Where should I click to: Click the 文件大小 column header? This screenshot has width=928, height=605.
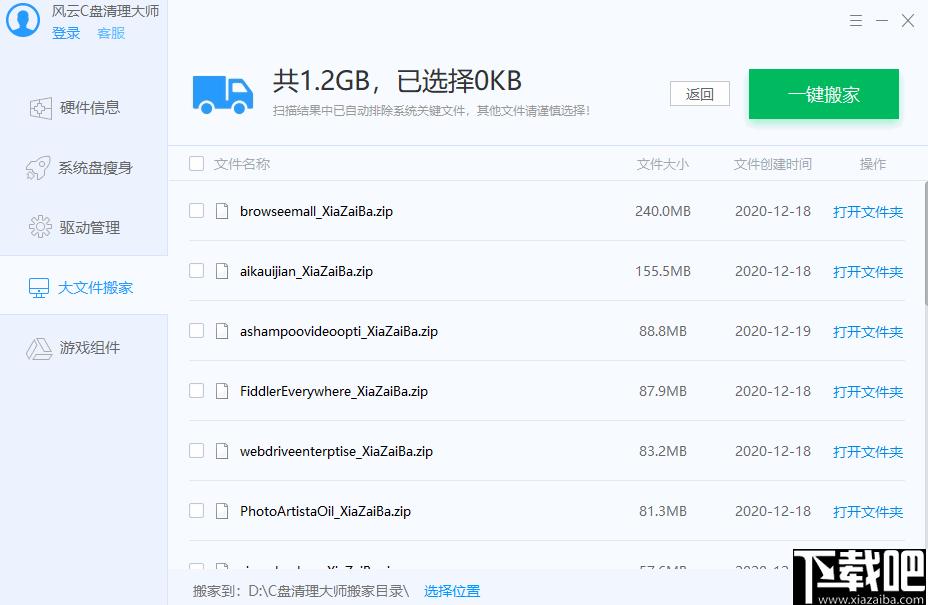pyautogui.click(x=663, y=164)
